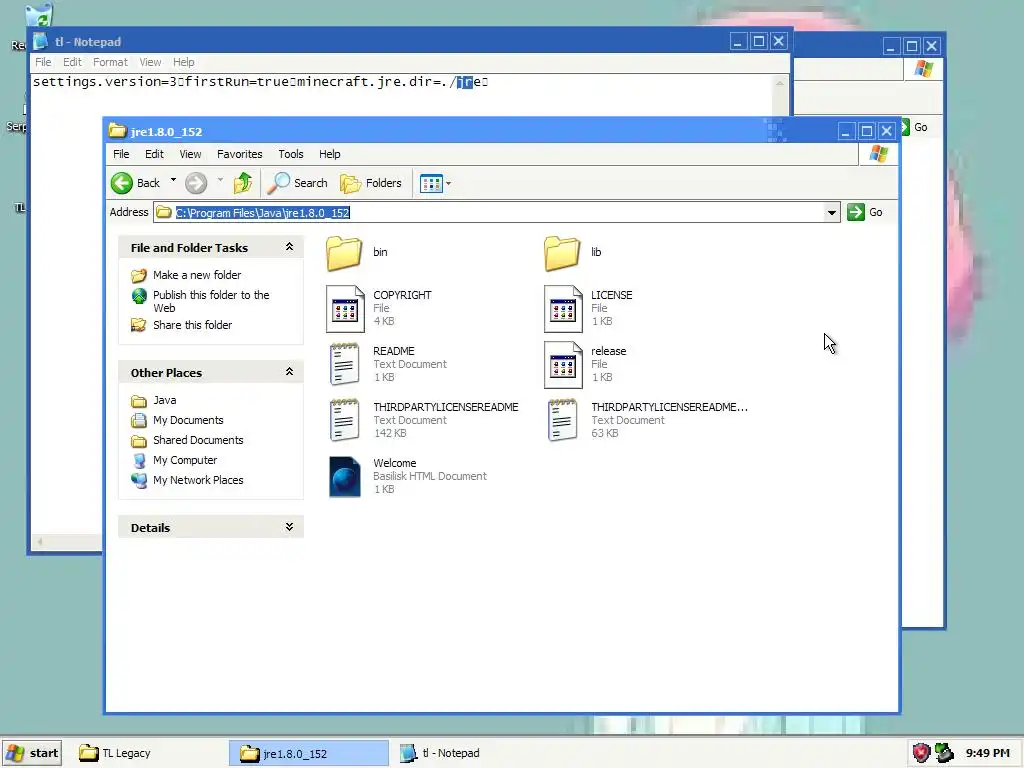Open Explorer View menu

click(x=190, y=154)
